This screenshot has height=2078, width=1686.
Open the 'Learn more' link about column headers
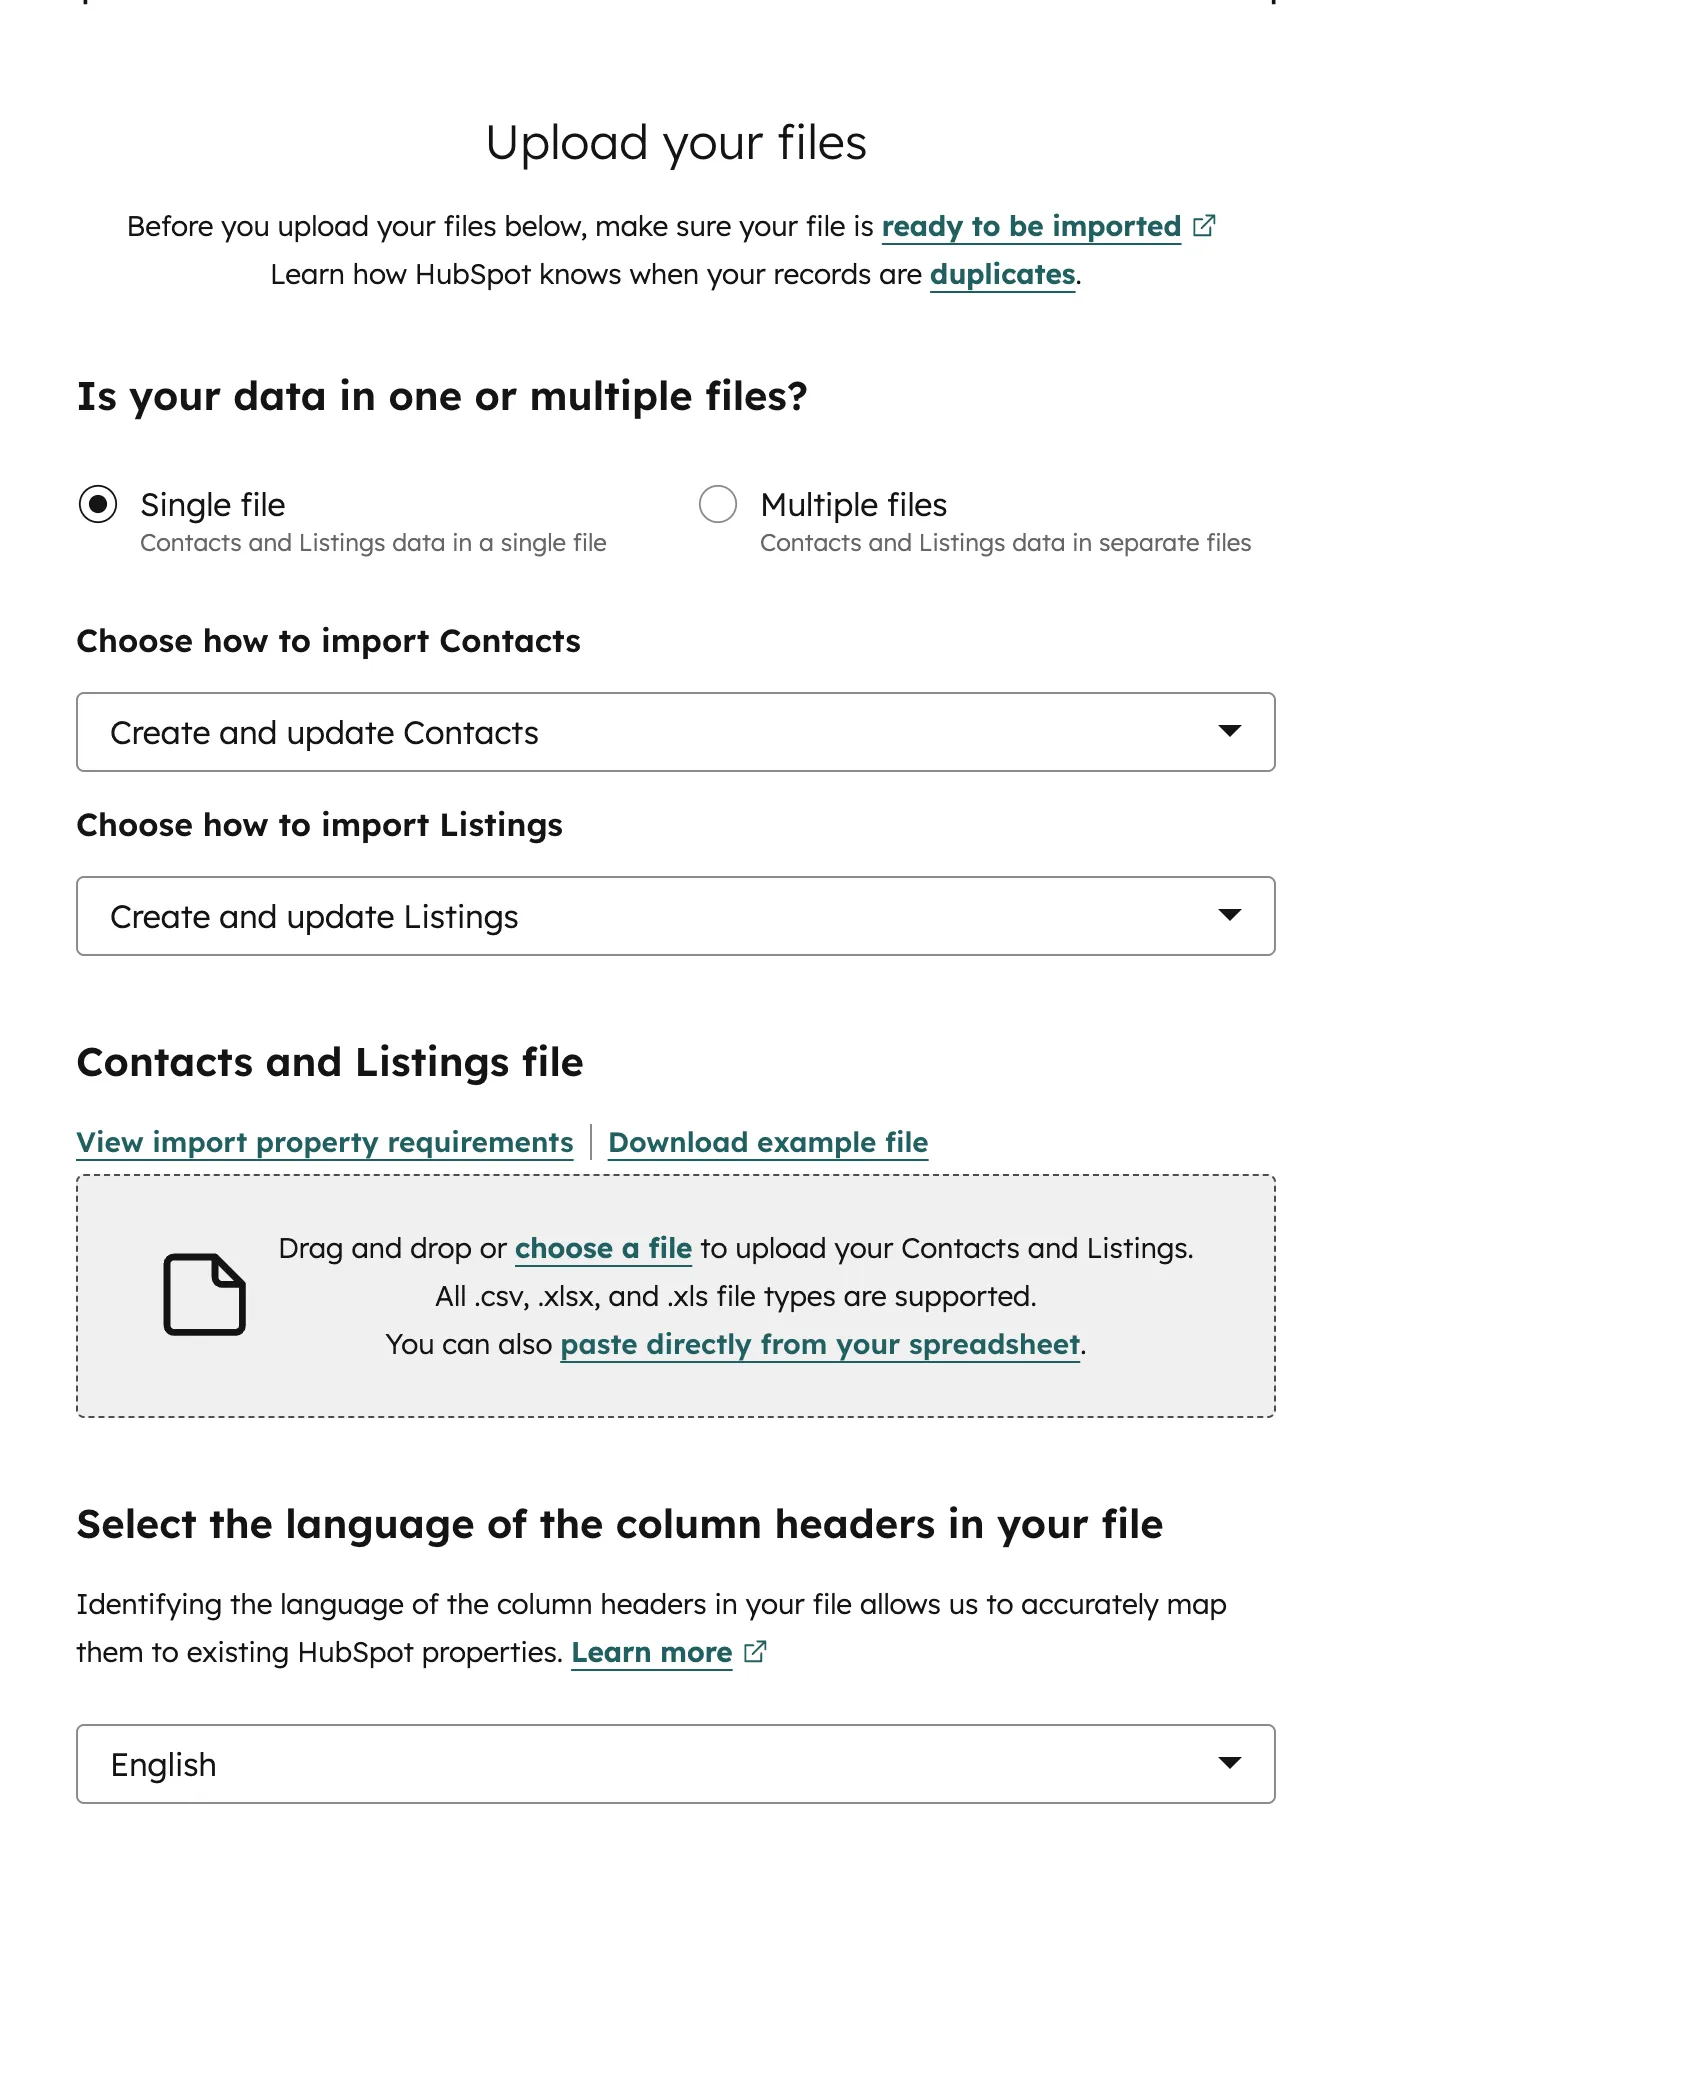pos(651,1652)
